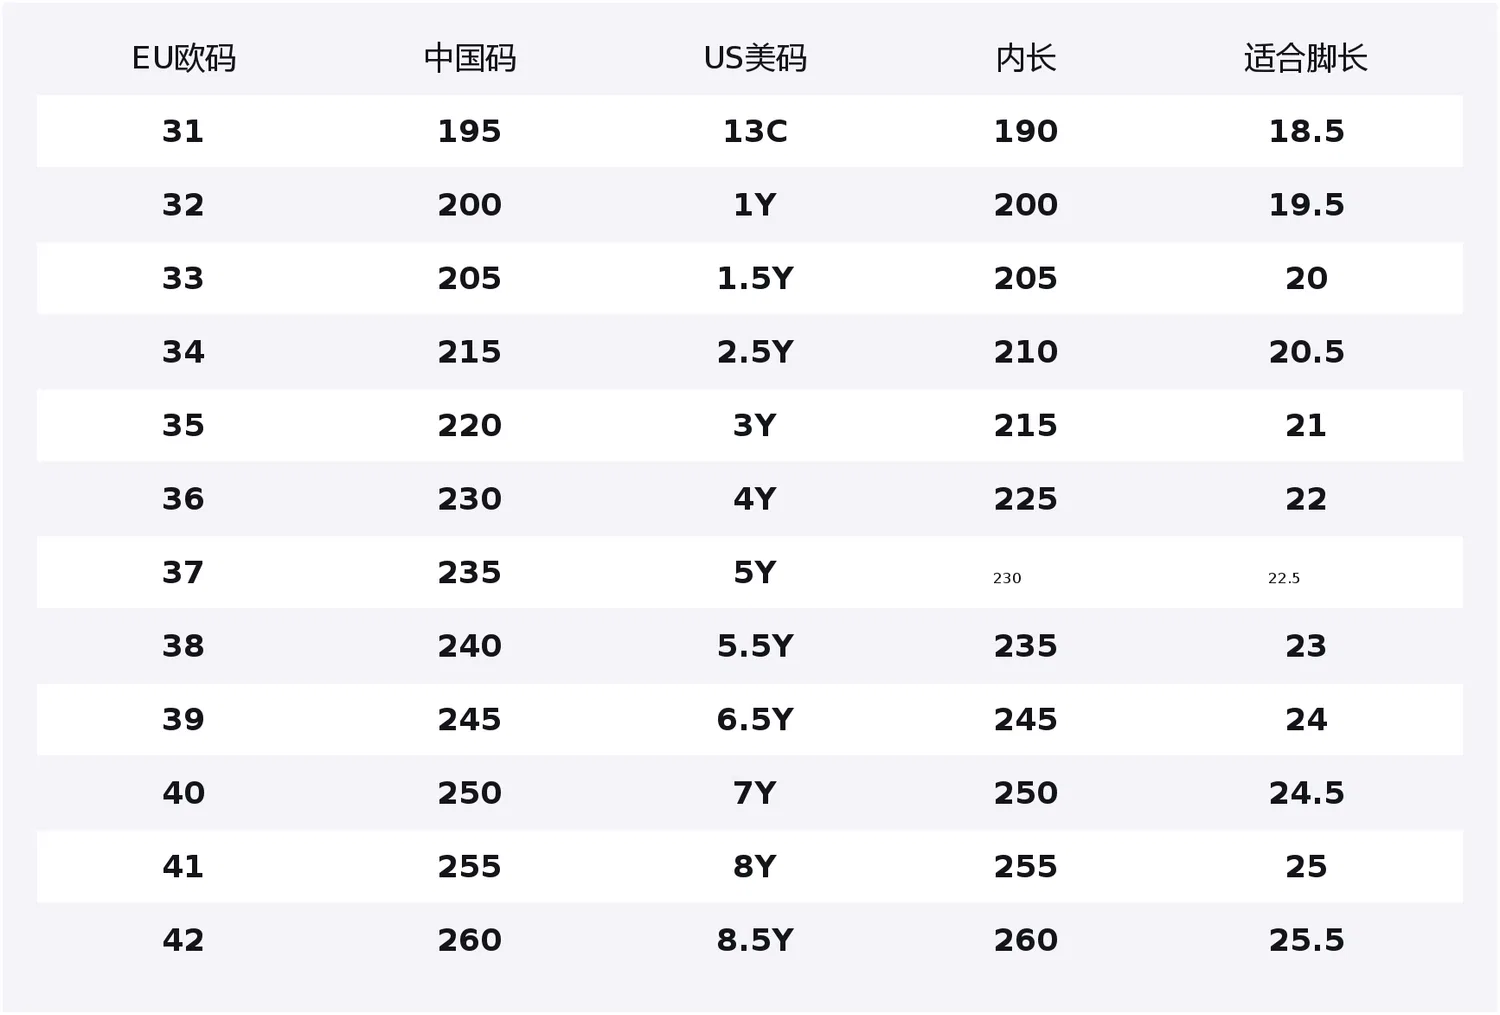Click foot length 25.5 cell
Image resolution: width=1500 pixels, height=1015 pixels.
pos(1306,940)
